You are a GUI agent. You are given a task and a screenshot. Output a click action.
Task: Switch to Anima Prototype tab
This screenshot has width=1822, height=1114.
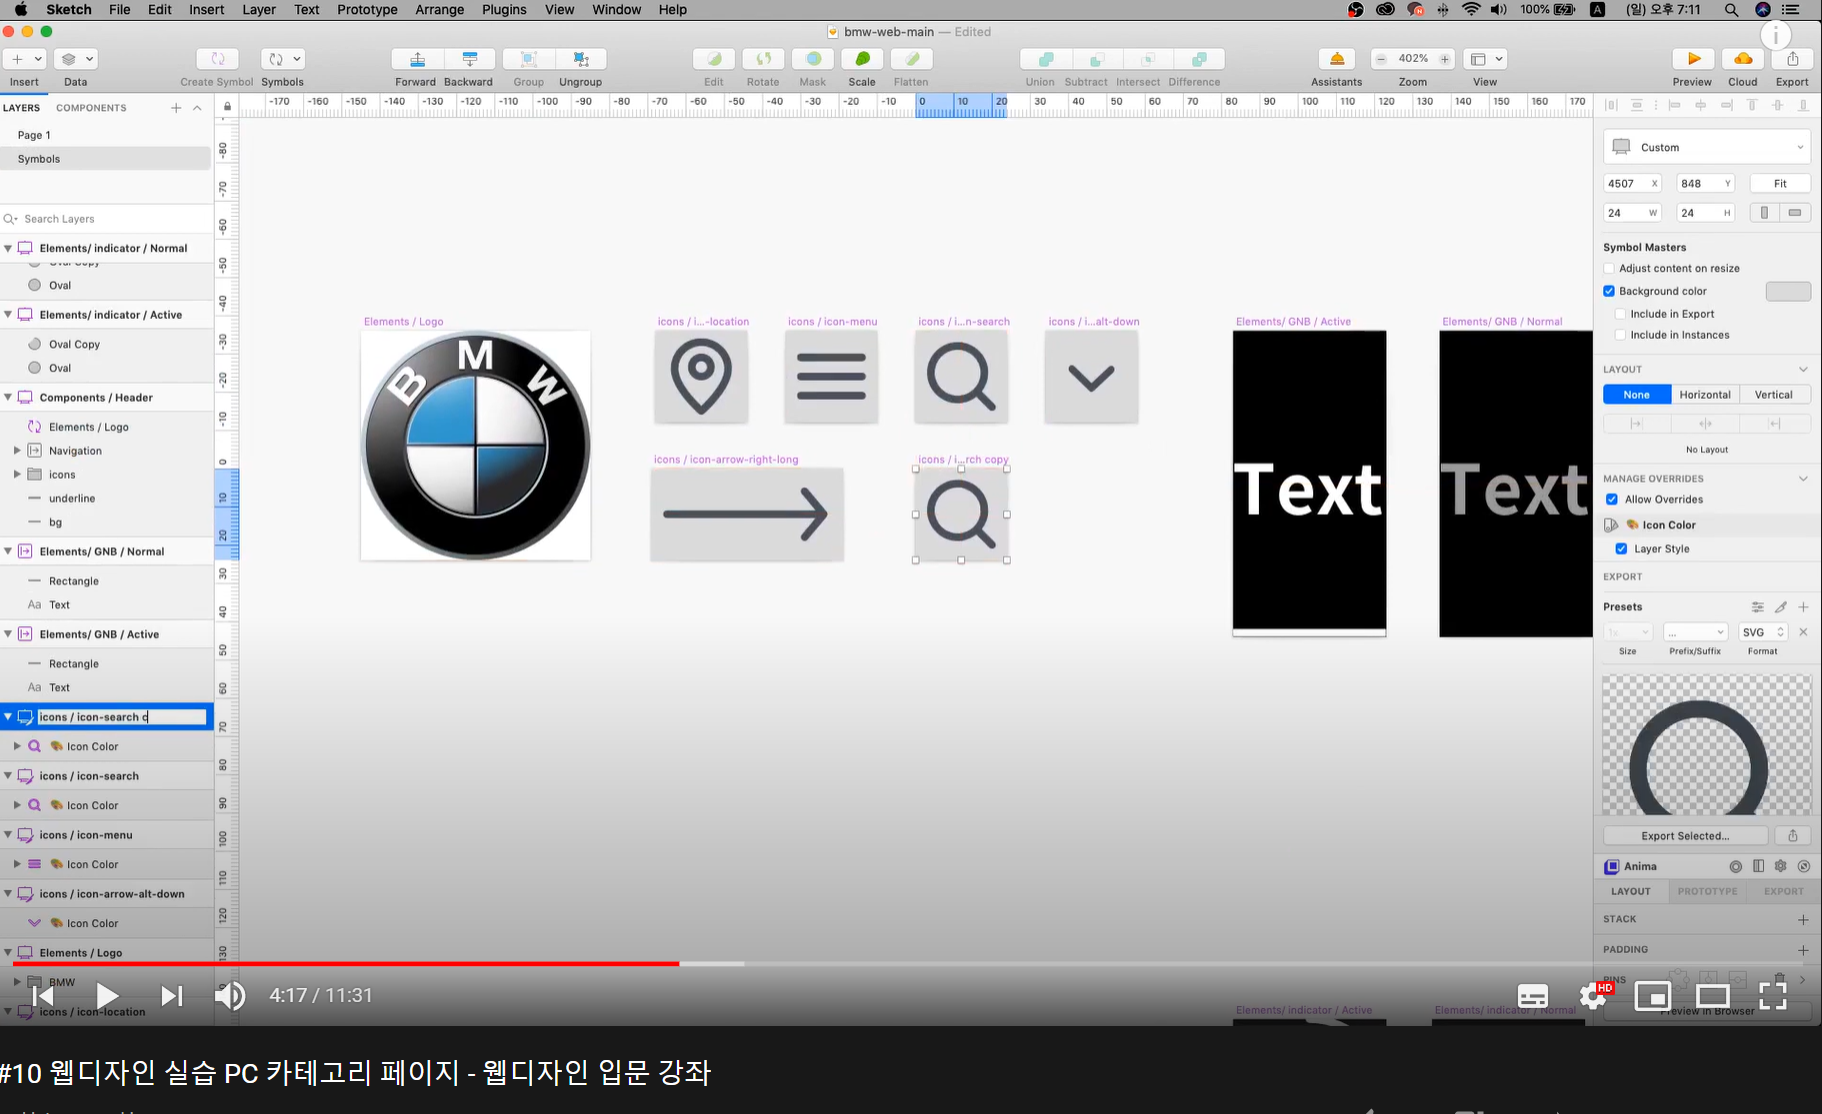click(1707, 891)
